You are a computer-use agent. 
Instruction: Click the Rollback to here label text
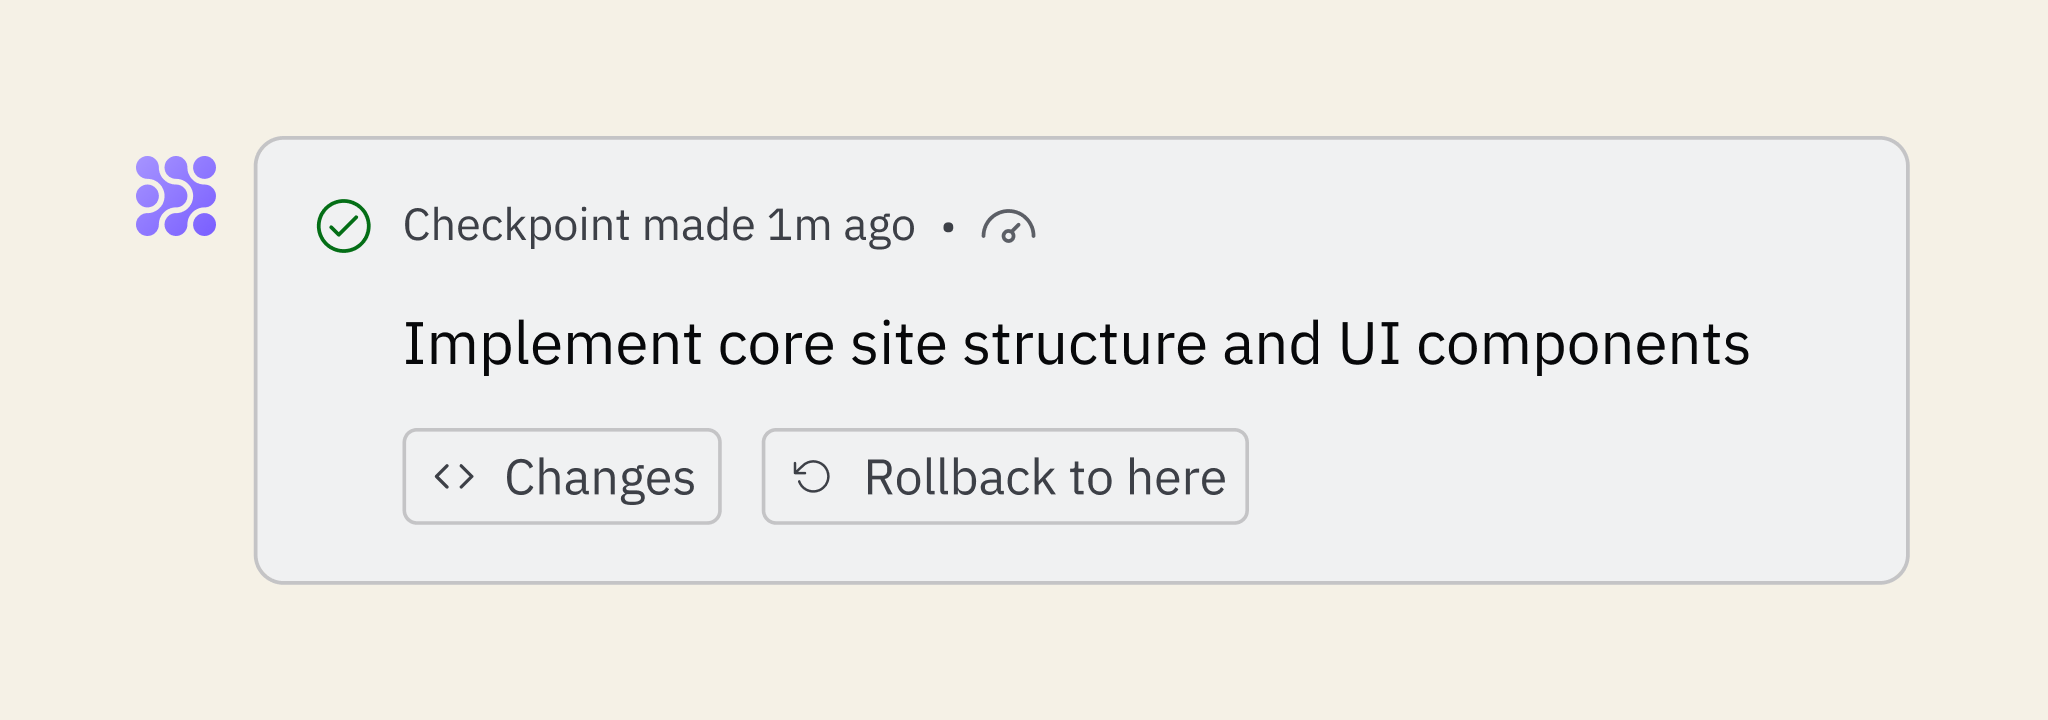pyautogui.click(x=1045, y=477)
